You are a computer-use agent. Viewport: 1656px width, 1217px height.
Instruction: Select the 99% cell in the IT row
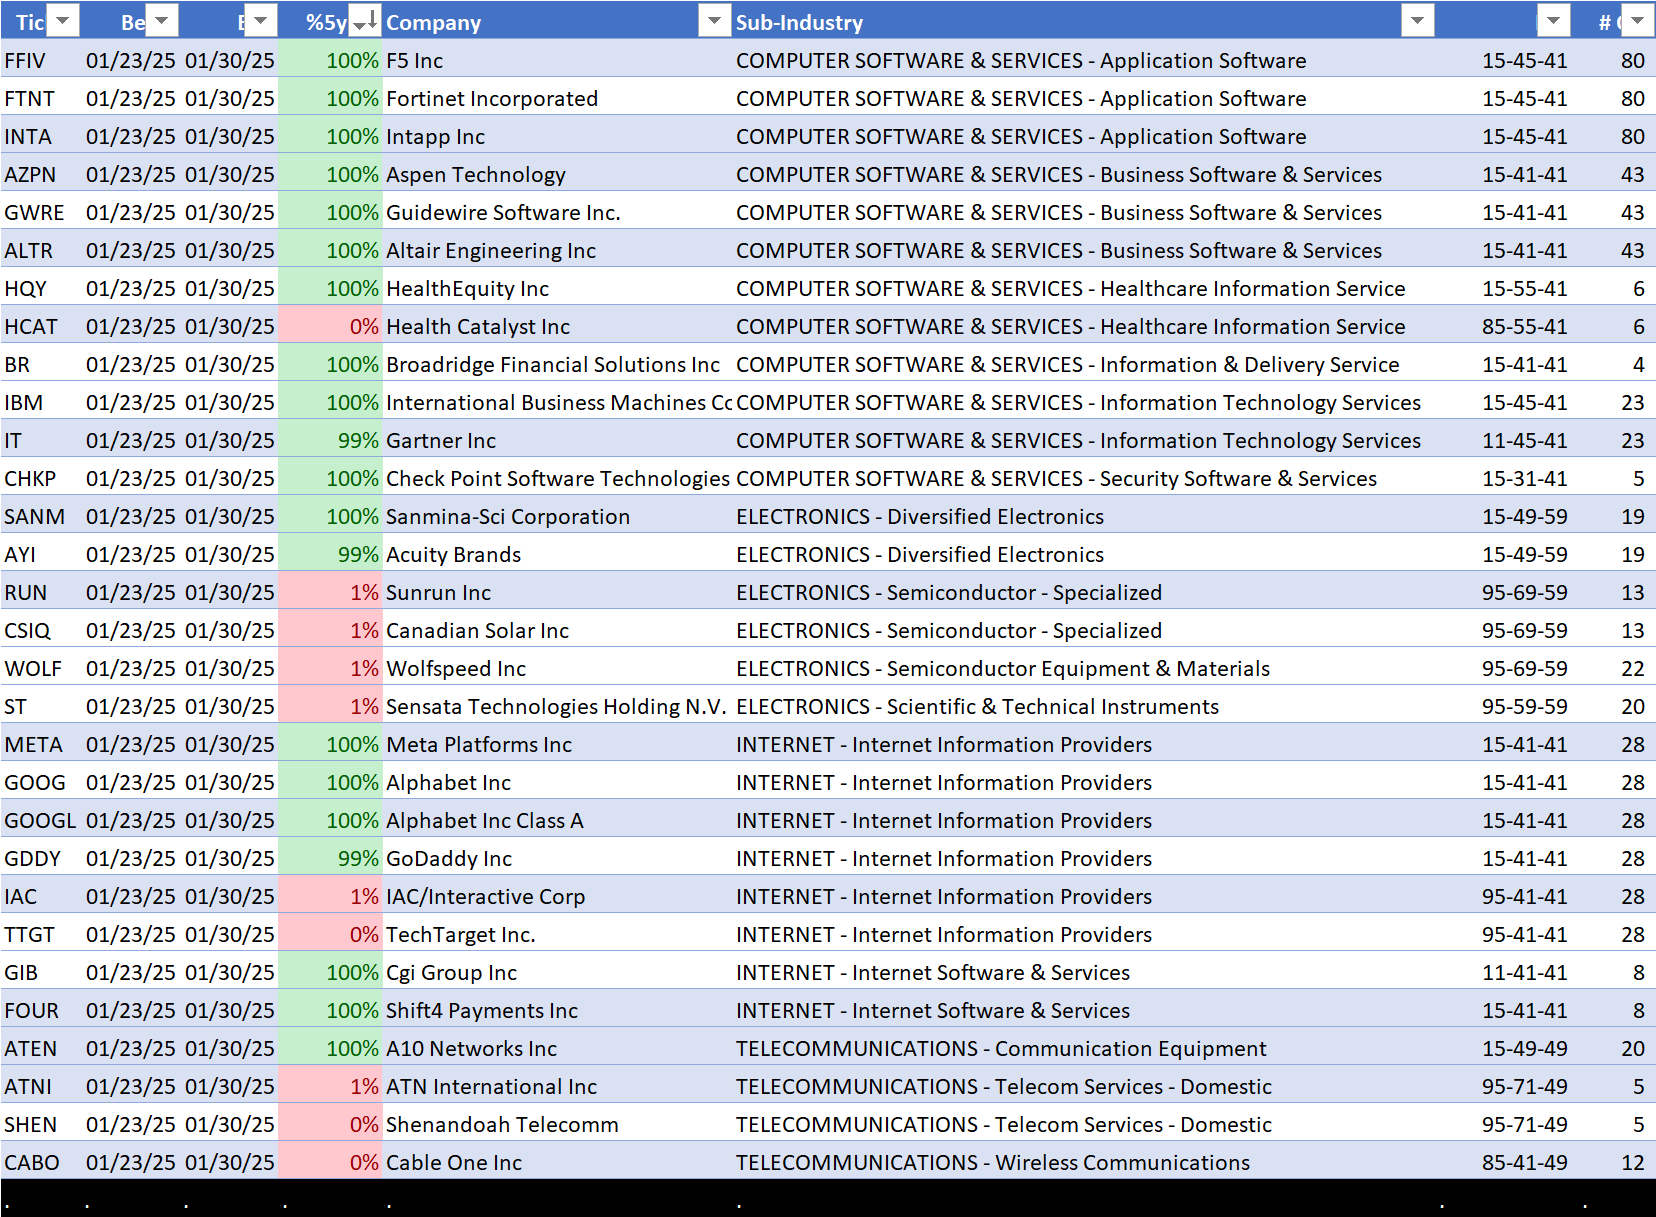point(330,440)
